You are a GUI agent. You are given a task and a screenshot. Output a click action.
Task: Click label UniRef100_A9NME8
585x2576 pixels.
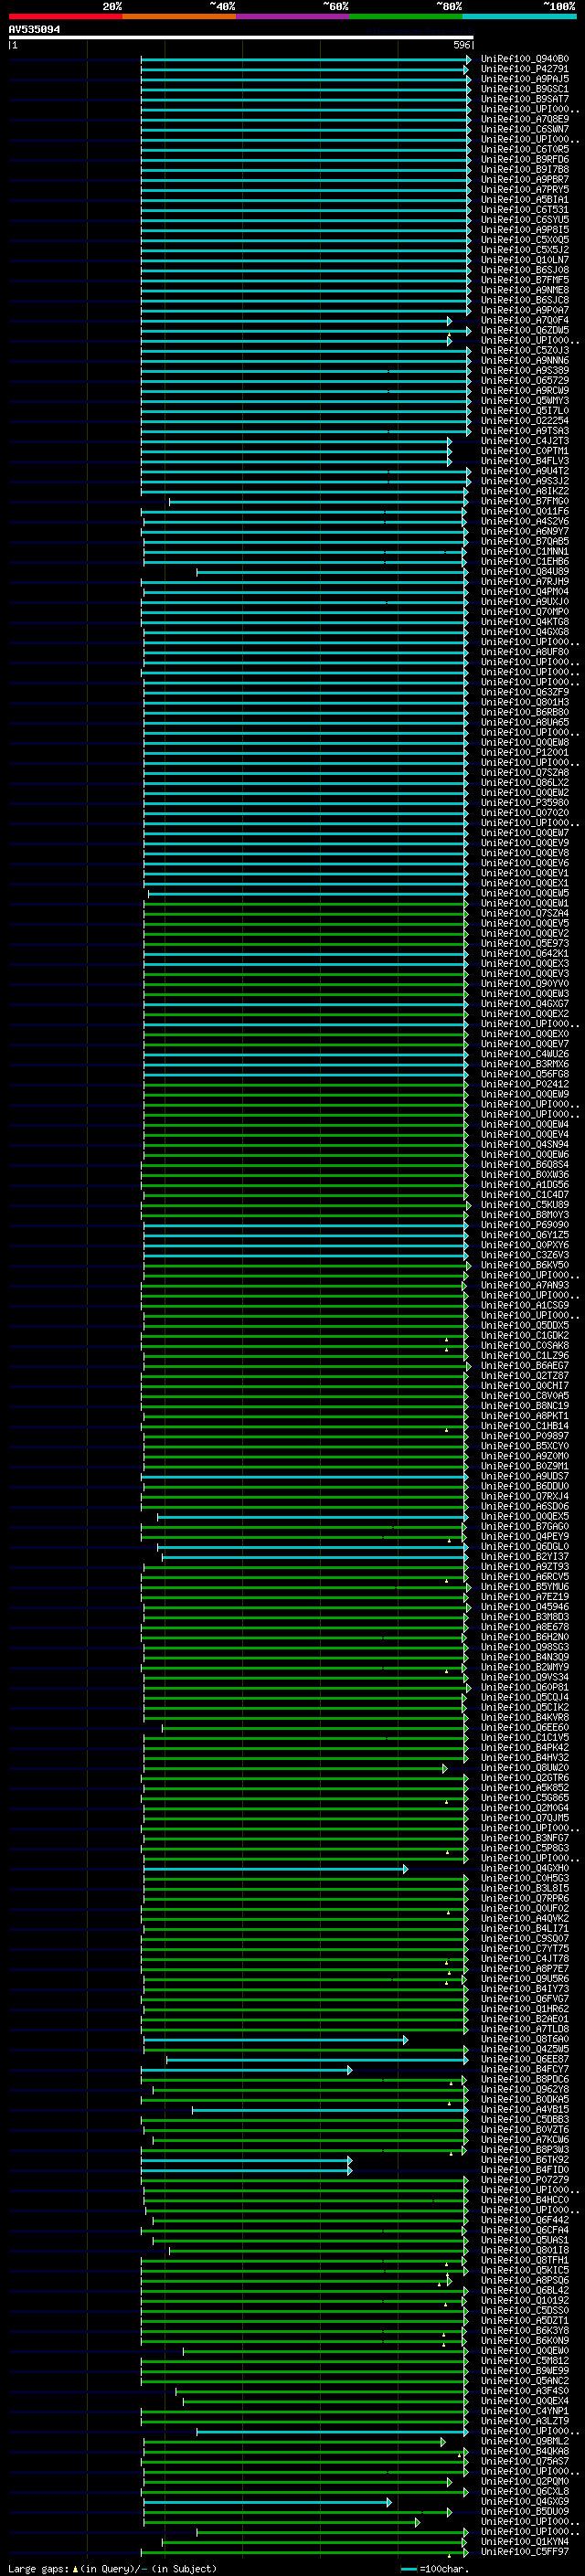click(525, 290)
